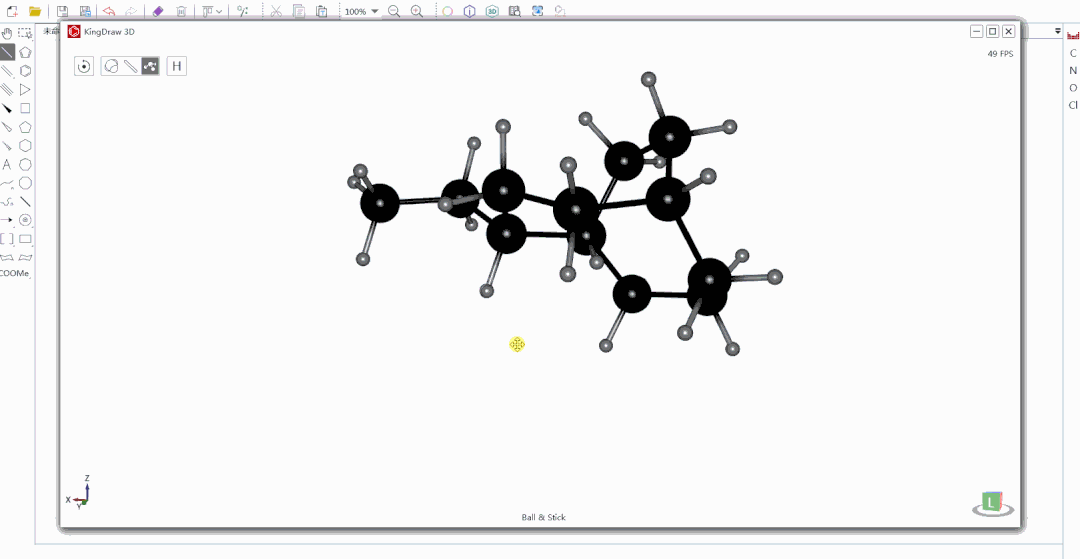Viewport: 1080px width, 559px height.
Task: Click the scissors cut icon
Action: coord(275,12)
